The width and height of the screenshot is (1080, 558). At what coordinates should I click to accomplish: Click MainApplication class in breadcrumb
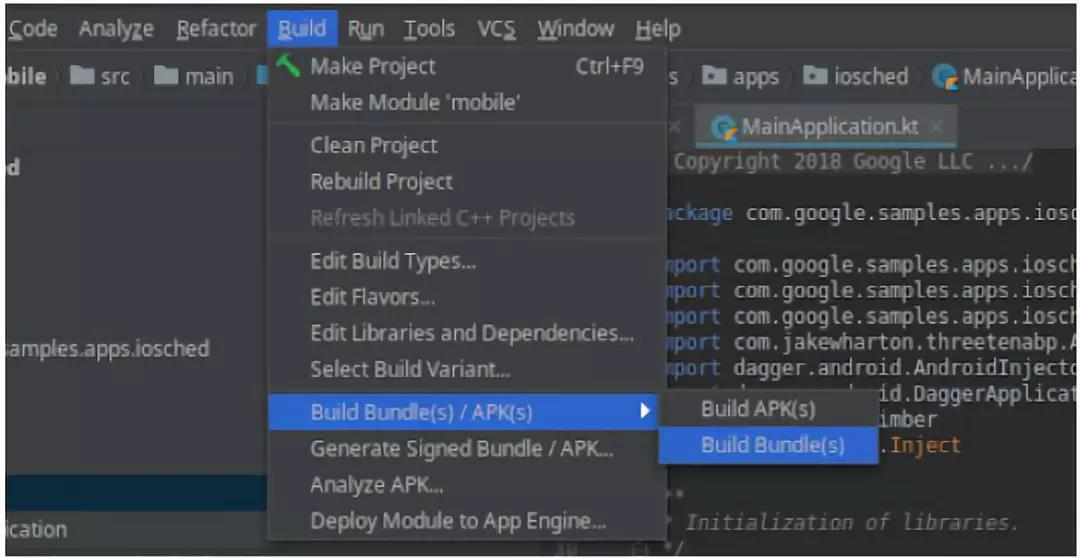click(x=1004, y=76)
